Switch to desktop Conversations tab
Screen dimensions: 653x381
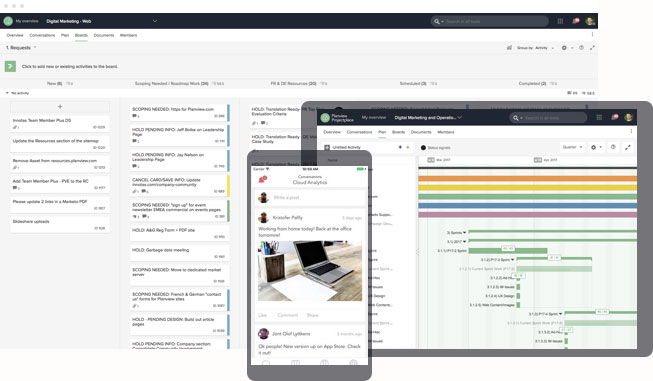pyautogui.click(x=42, y=35)
